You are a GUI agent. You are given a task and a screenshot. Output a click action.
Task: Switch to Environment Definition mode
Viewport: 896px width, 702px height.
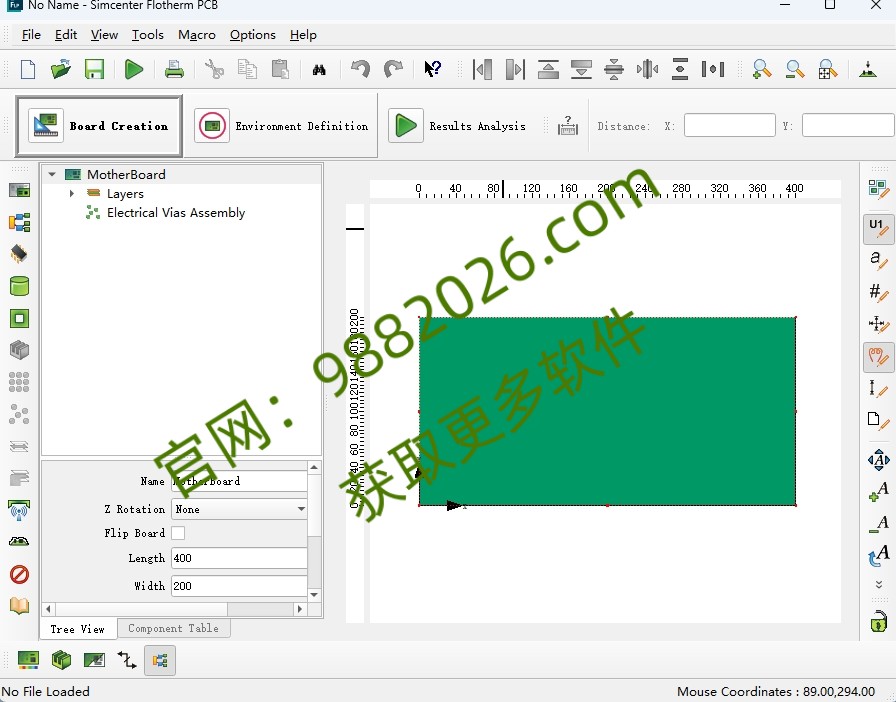tap(281, 126)
